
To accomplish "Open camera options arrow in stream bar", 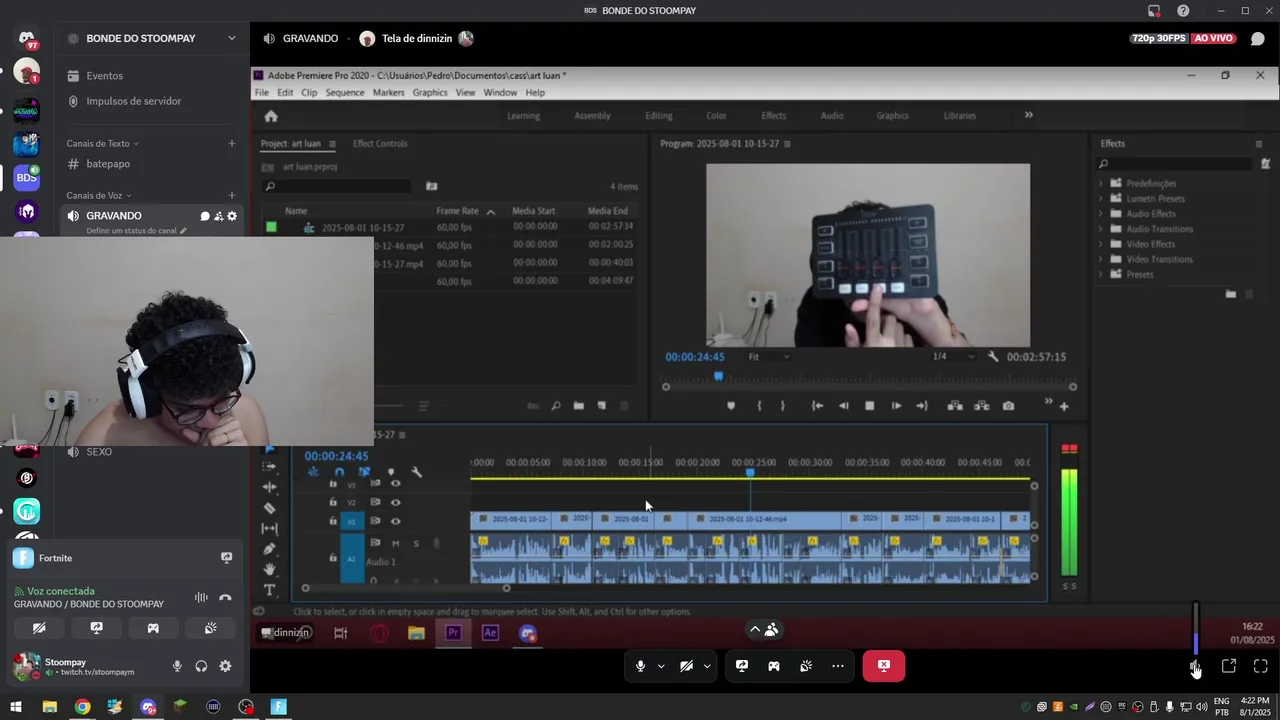I will click(707, 666).
